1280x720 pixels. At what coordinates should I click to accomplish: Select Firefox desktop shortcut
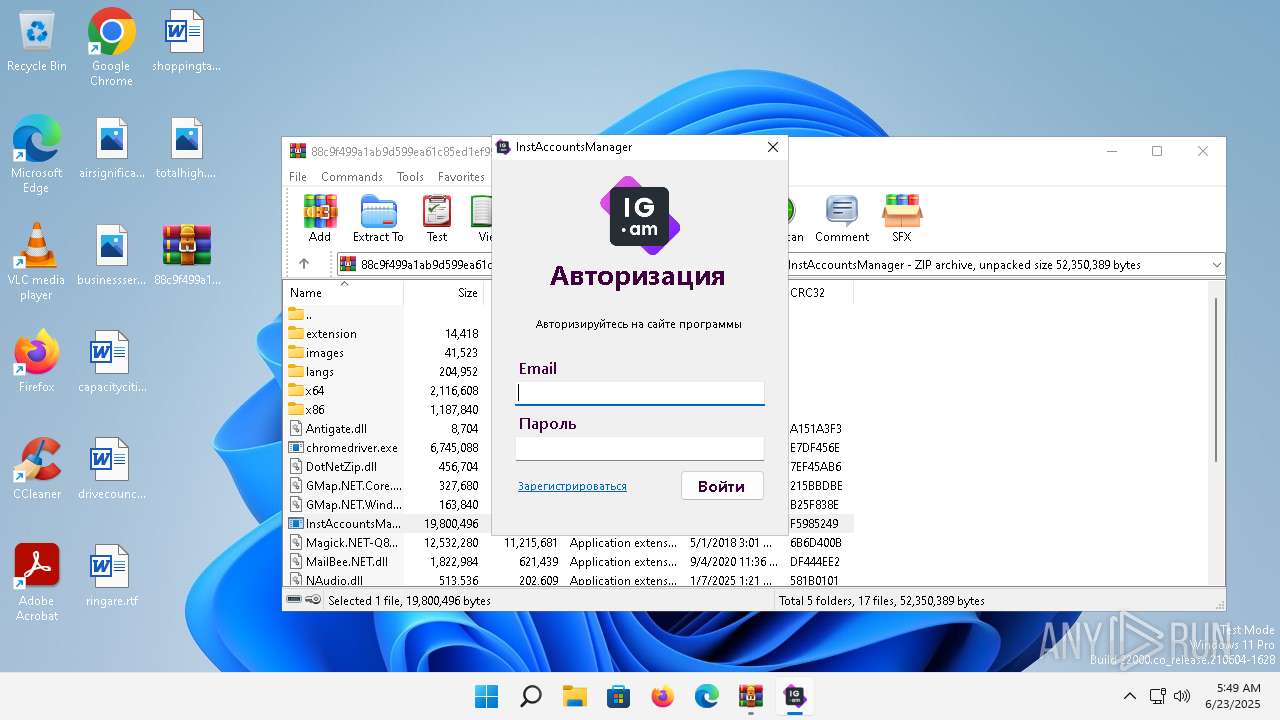click(x=37, y=362)
